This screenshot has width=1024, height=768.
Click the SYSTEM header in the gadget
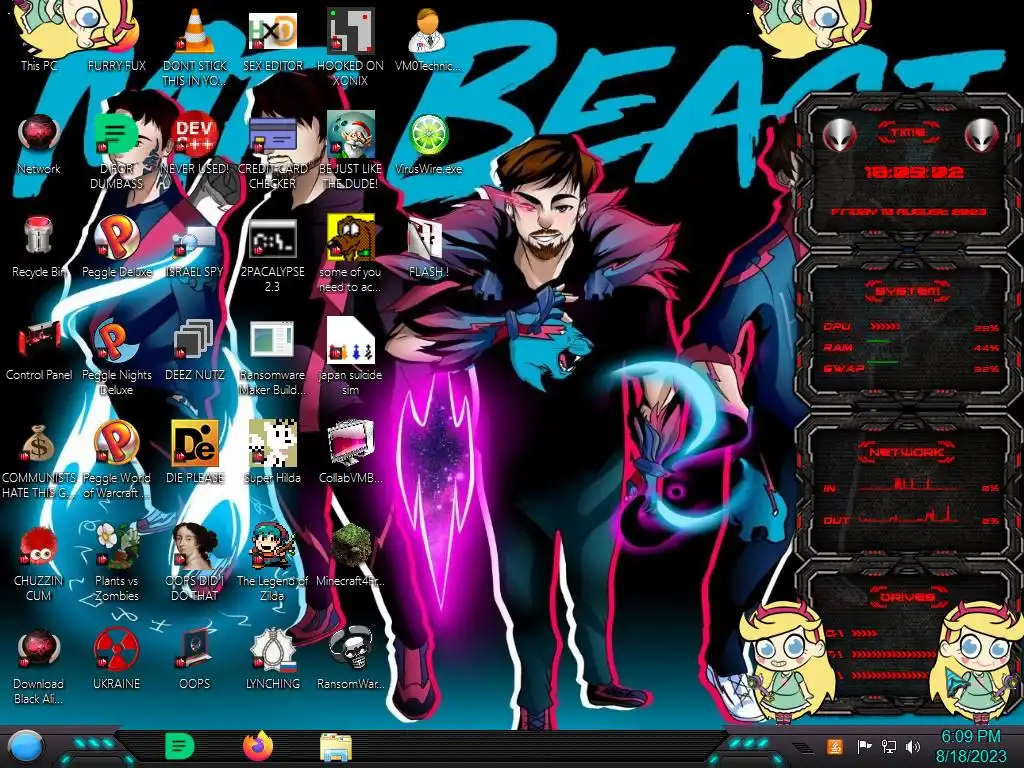(x=908, y=291)
